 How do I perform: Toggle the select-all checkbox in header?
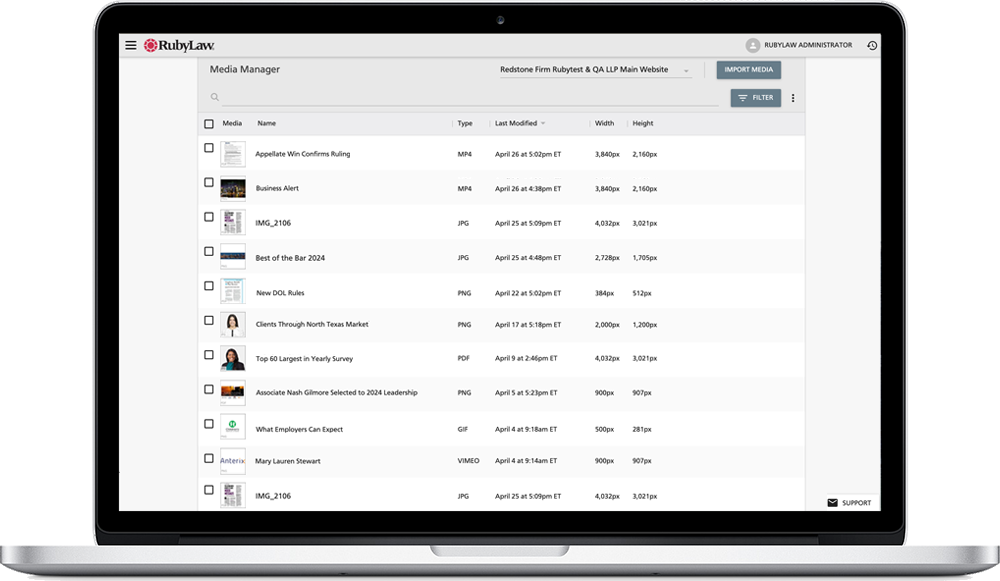pyautogui.click(x=209, y=124)
